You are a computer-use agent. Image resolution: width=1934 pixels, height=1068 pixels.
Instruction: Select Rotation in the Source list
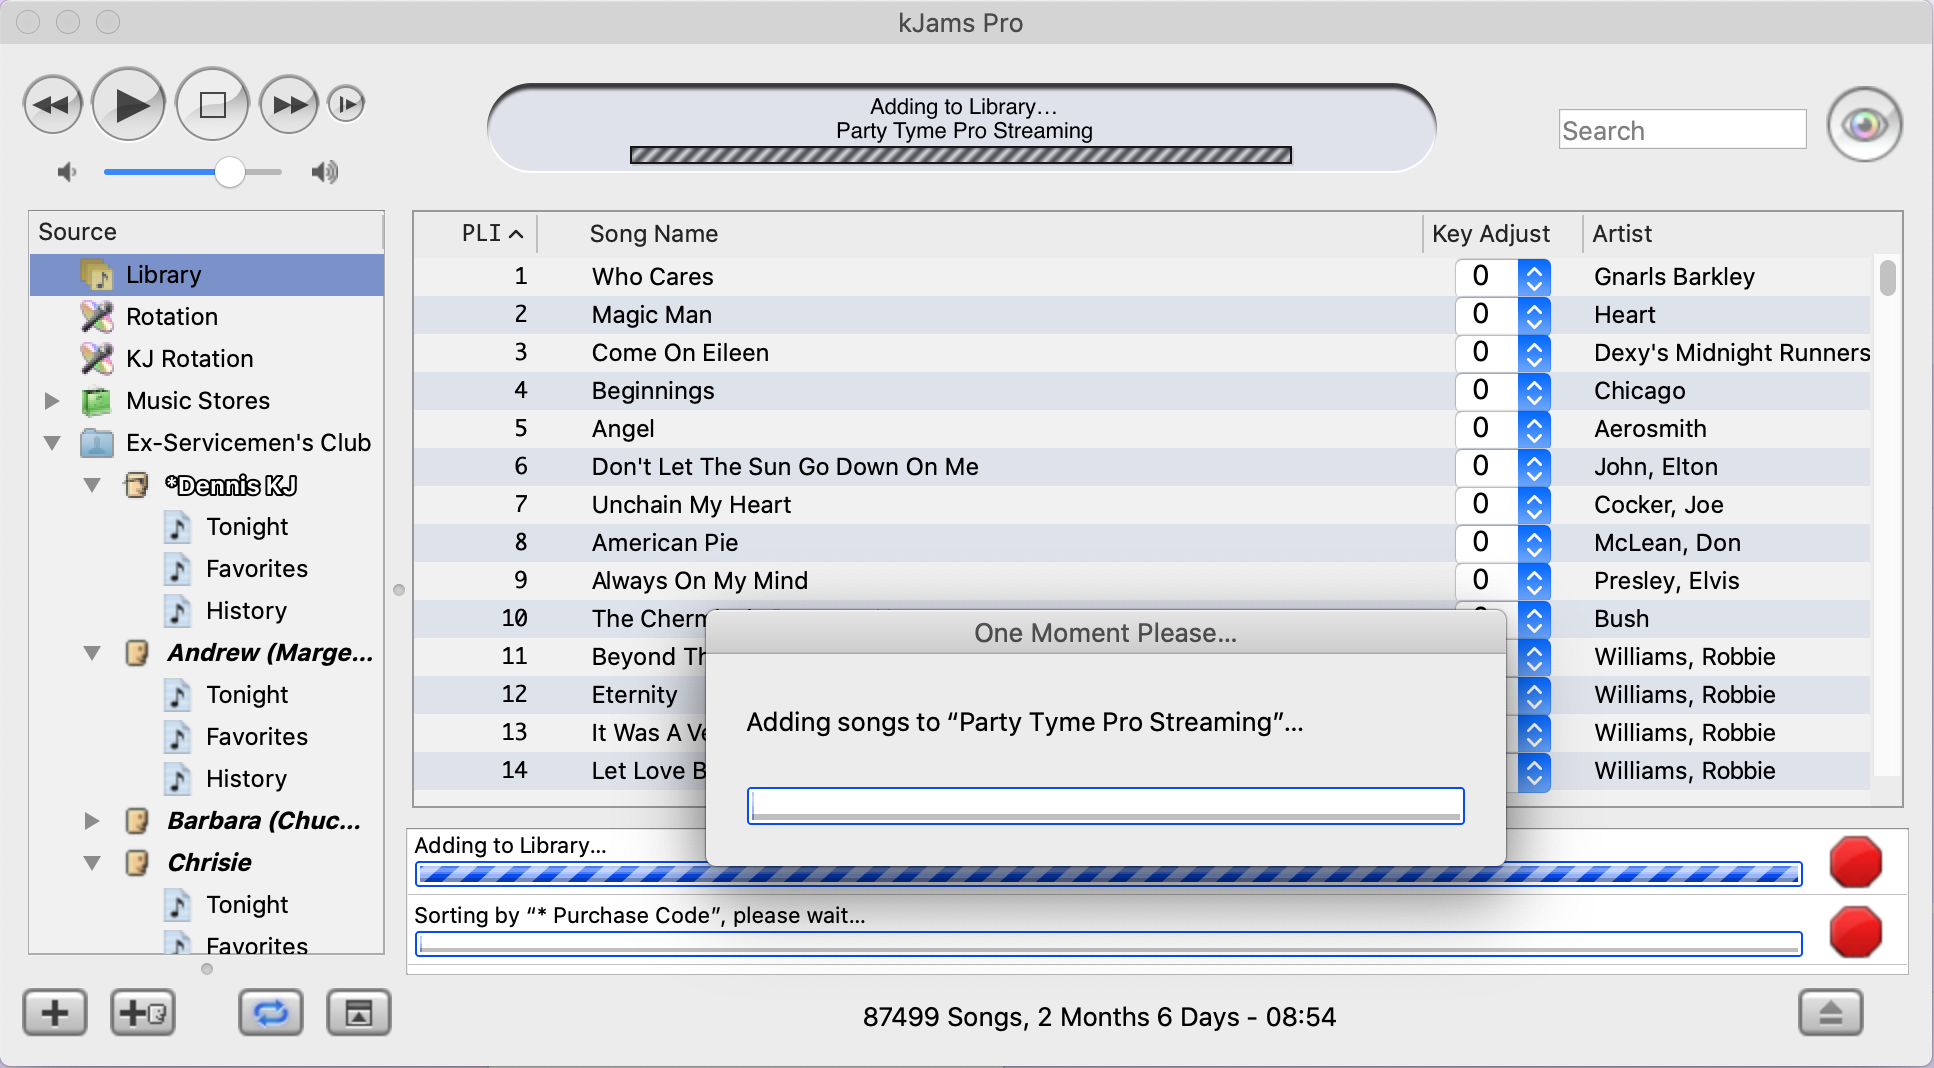pyautogui.click(x=171, y=317)
